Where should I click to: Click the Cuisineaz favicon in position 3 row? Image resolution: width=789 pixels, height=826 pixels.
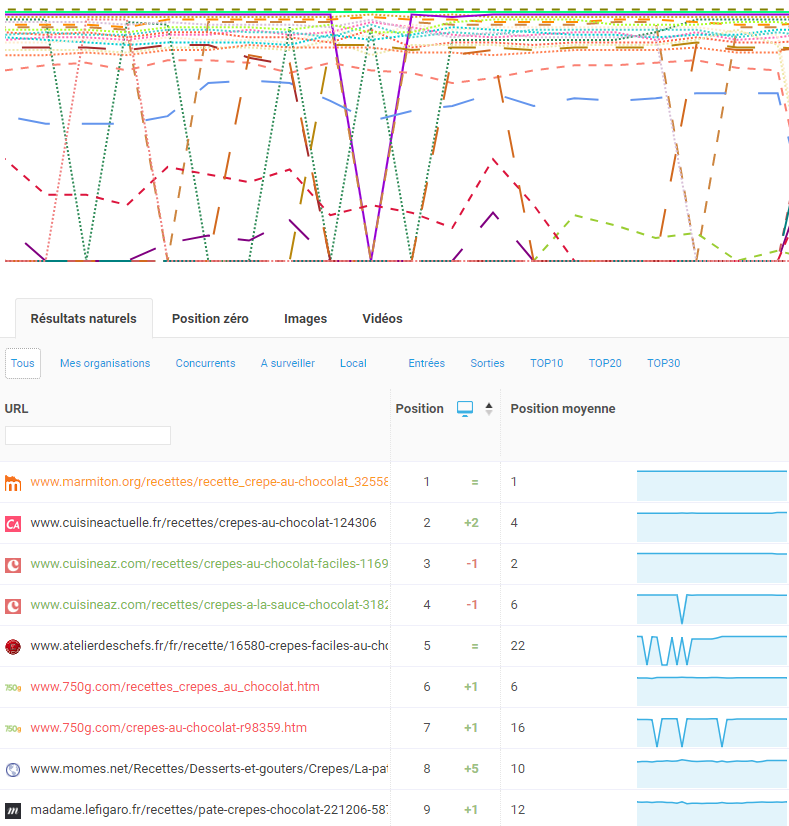click(x=13, y=564)
